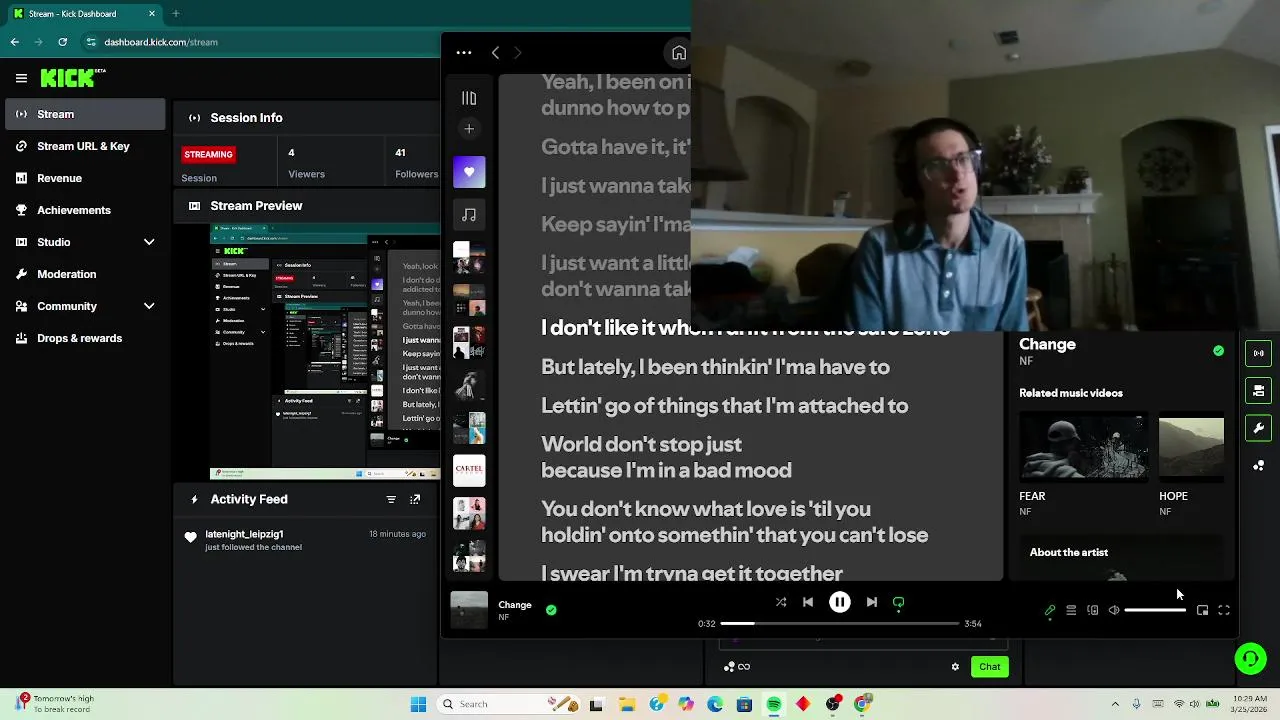Image resolution: width=1280 pixels, height=720 pixels.
Task: Open Your Library in Spotify sidebar
Action: click(469, 98)
